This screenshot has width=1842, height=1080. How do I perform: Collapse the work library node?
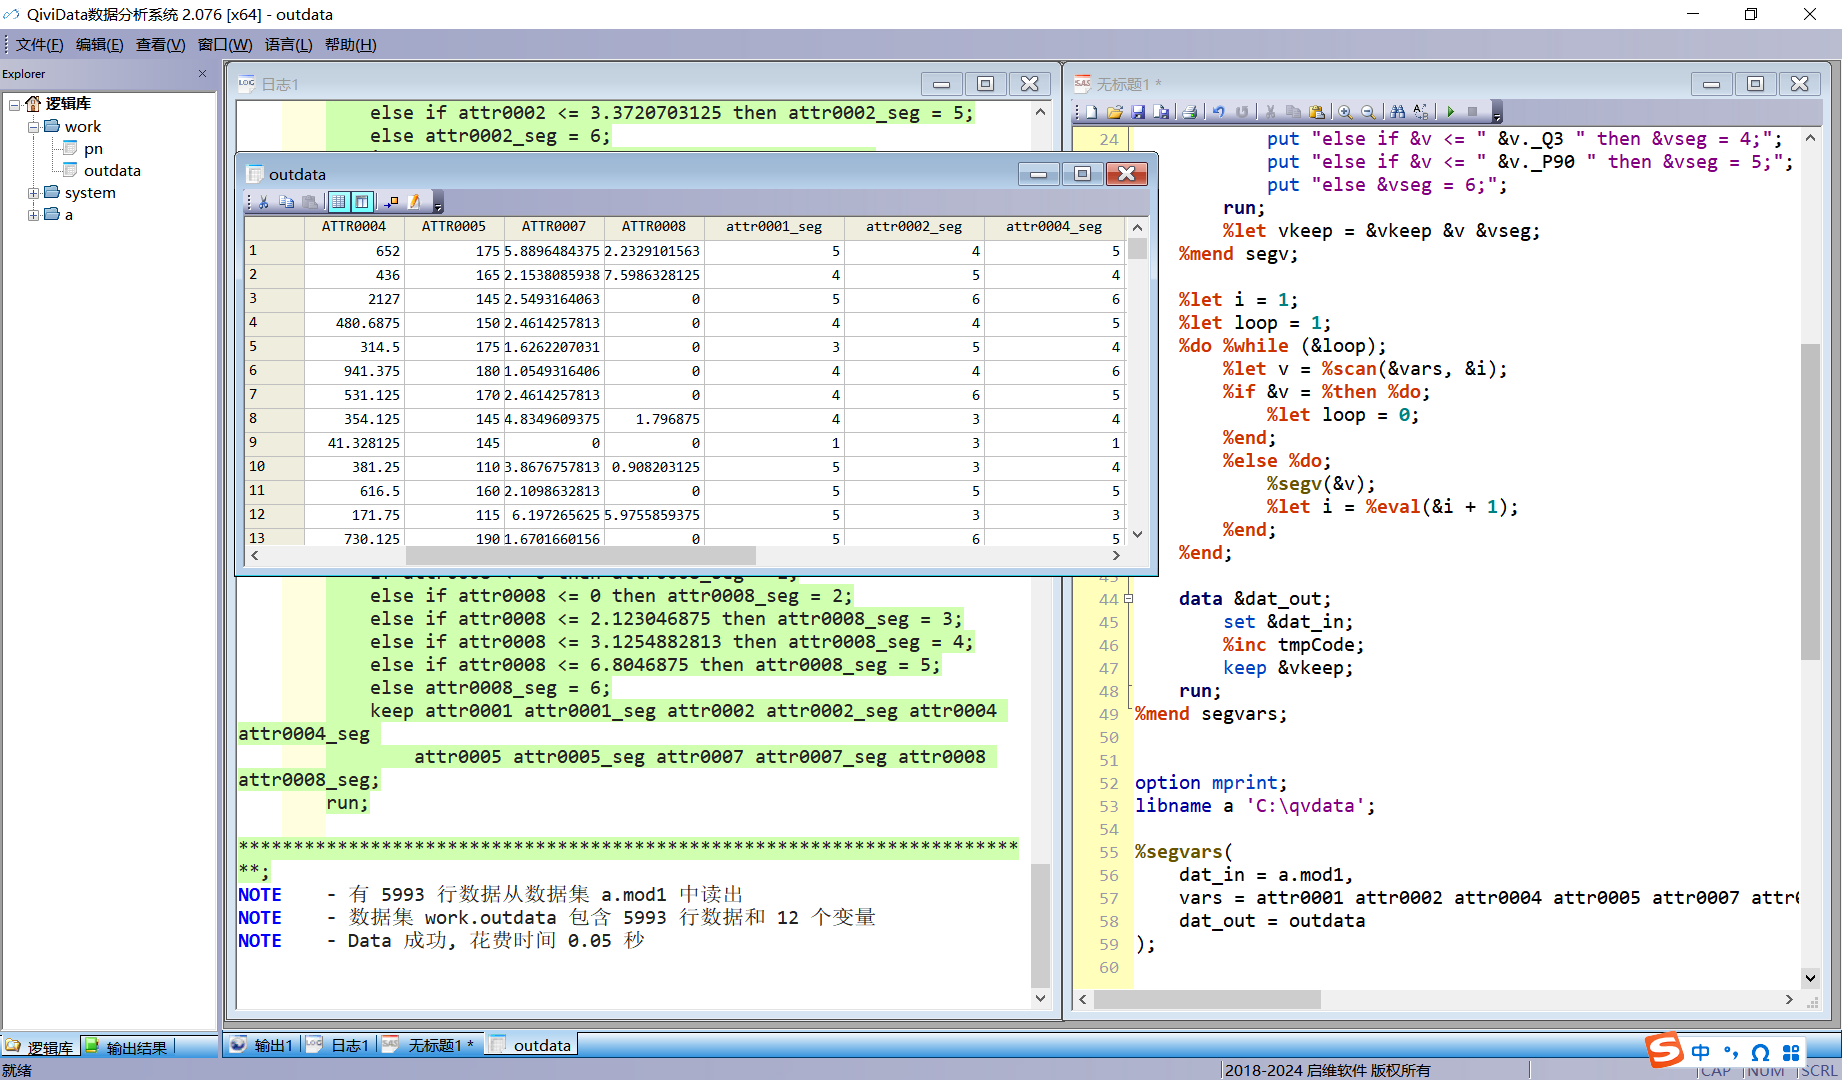point(33,127)
